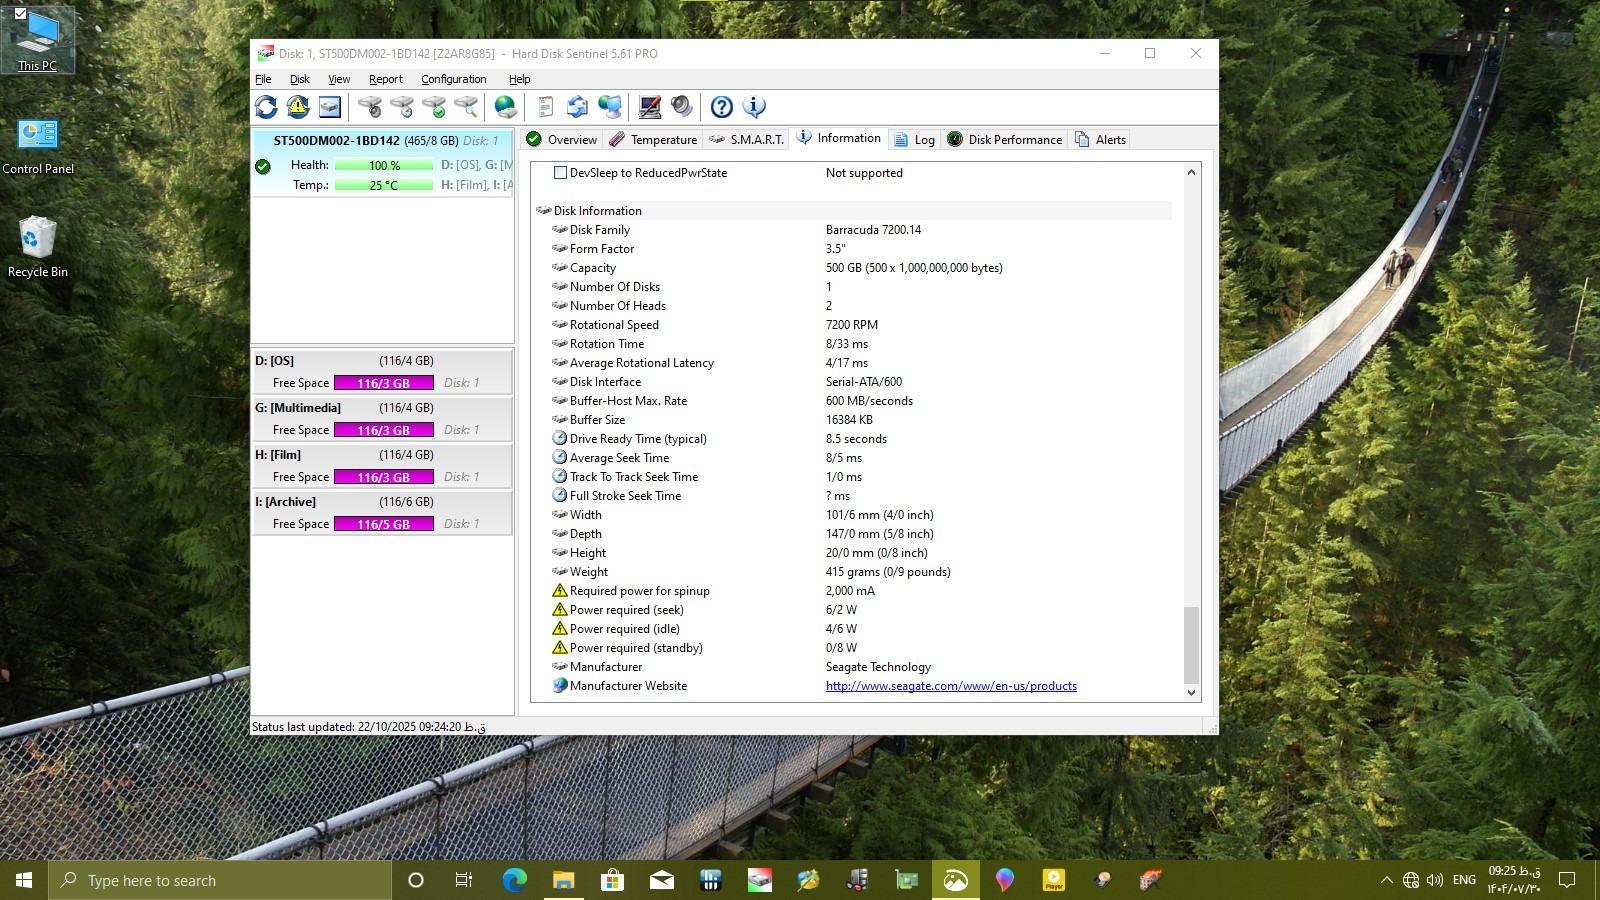Click the speaker sound icon in toolbar
The height and width of the screenshot is (900, 1600).
point(682,107)
